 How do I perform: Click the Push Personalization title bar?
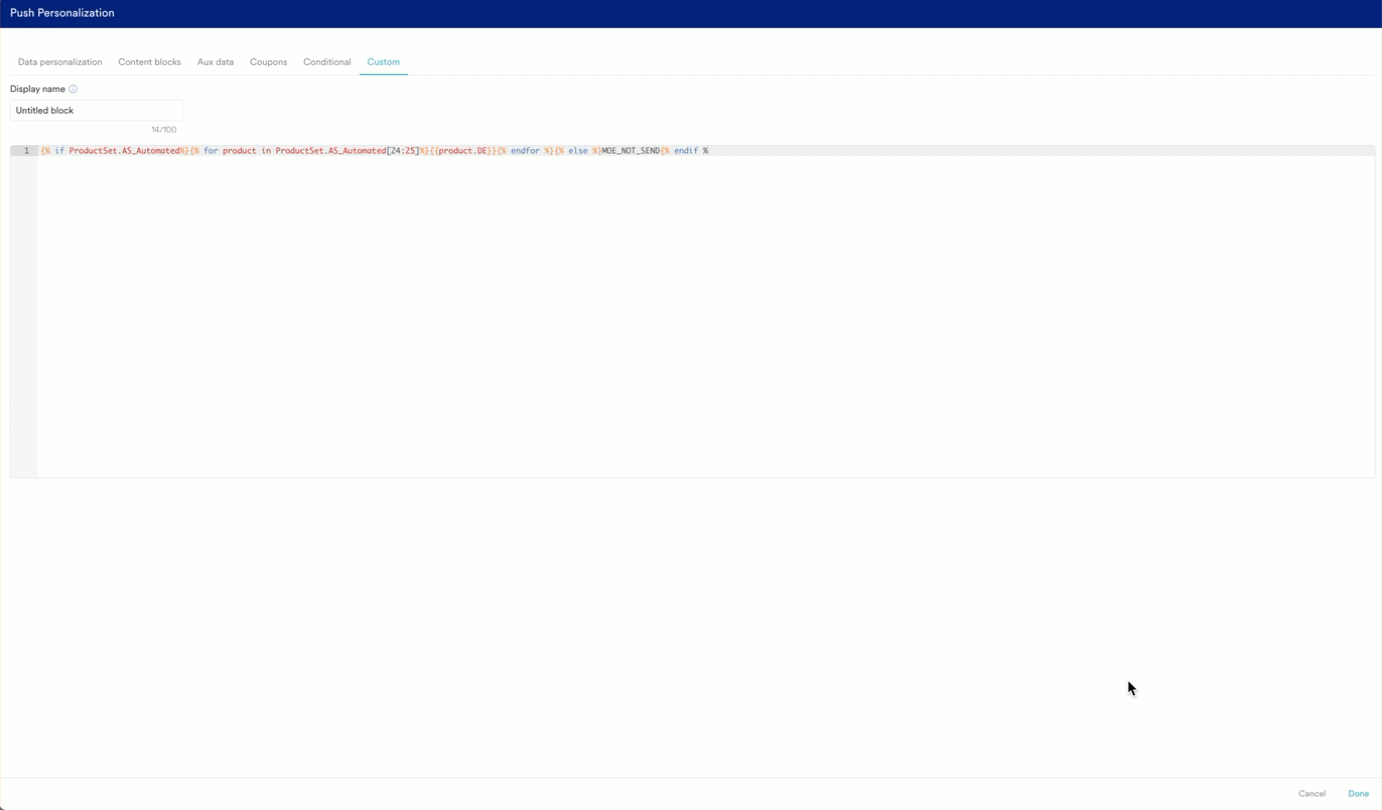coord(62,12)
